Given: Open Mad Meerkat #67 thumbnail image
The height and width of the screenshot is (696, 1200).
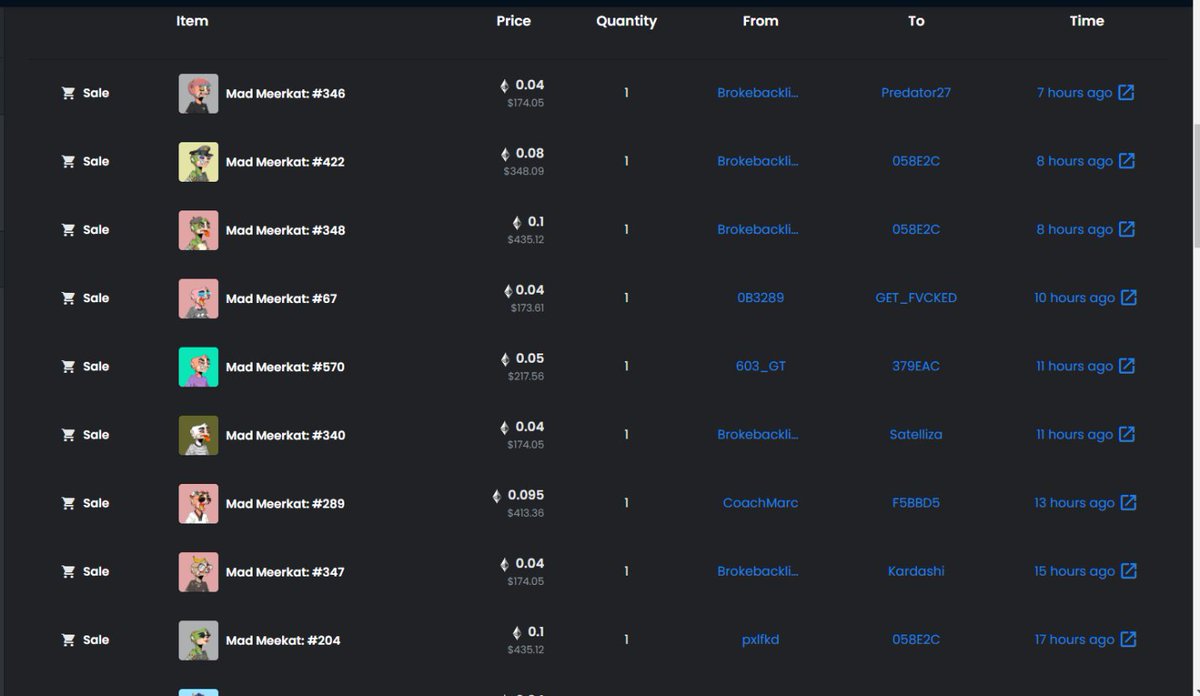Looking at the screenshot, I should tap(198, 298).
